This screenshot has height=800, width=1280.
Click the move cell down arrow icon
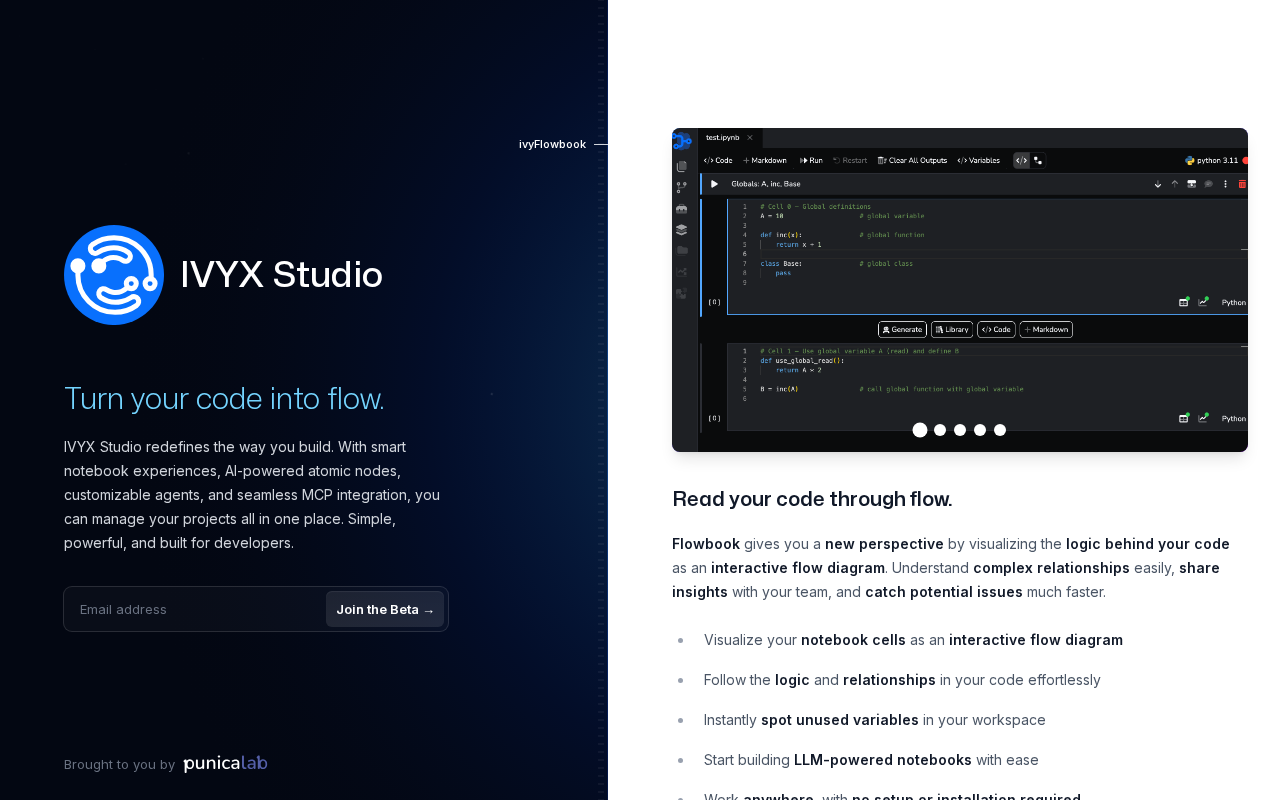1158,184
